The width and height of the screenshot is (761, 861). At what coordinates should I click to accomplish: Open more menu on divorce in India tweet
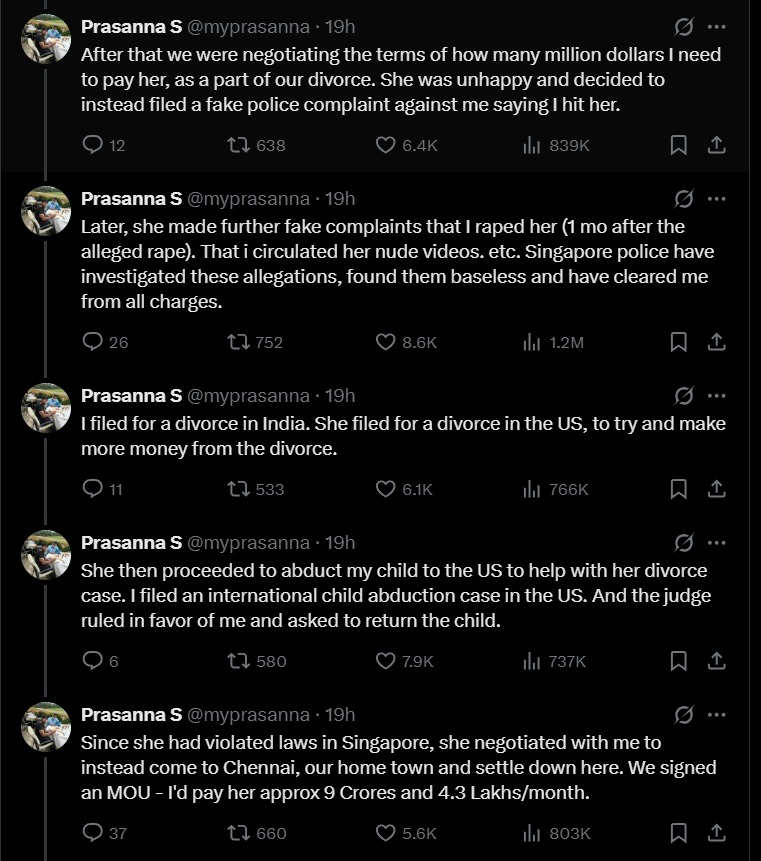[x=716, y=396]
